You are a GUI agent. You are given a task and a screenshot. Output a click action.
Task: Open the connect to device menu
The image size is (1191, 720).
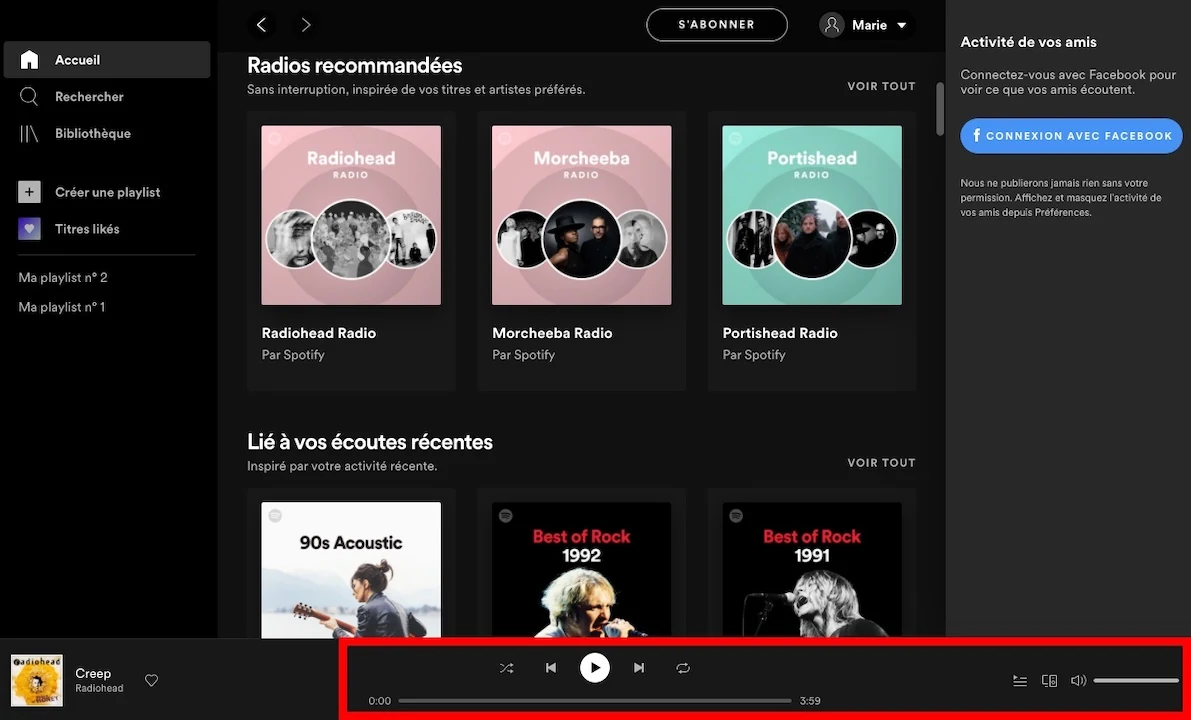click(x=1049, y=681)
